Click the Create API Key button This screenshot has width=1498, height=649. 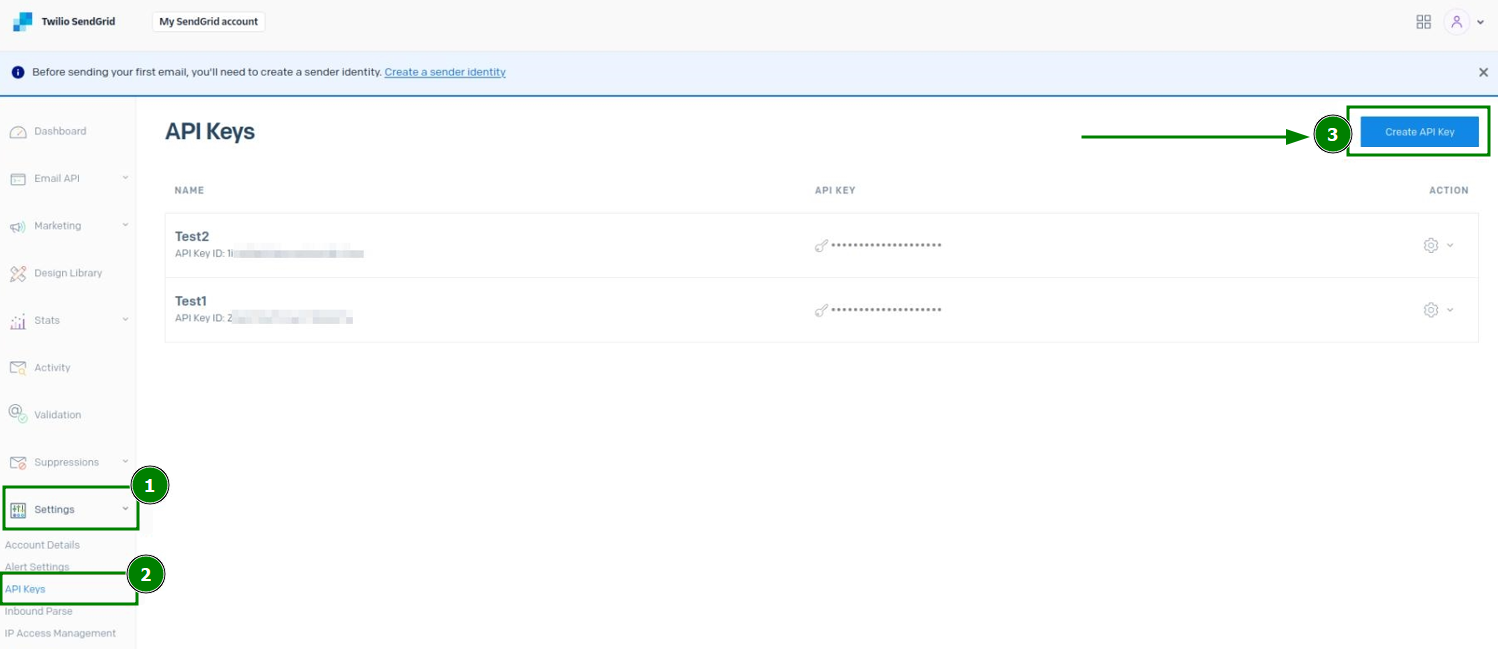1419,131
